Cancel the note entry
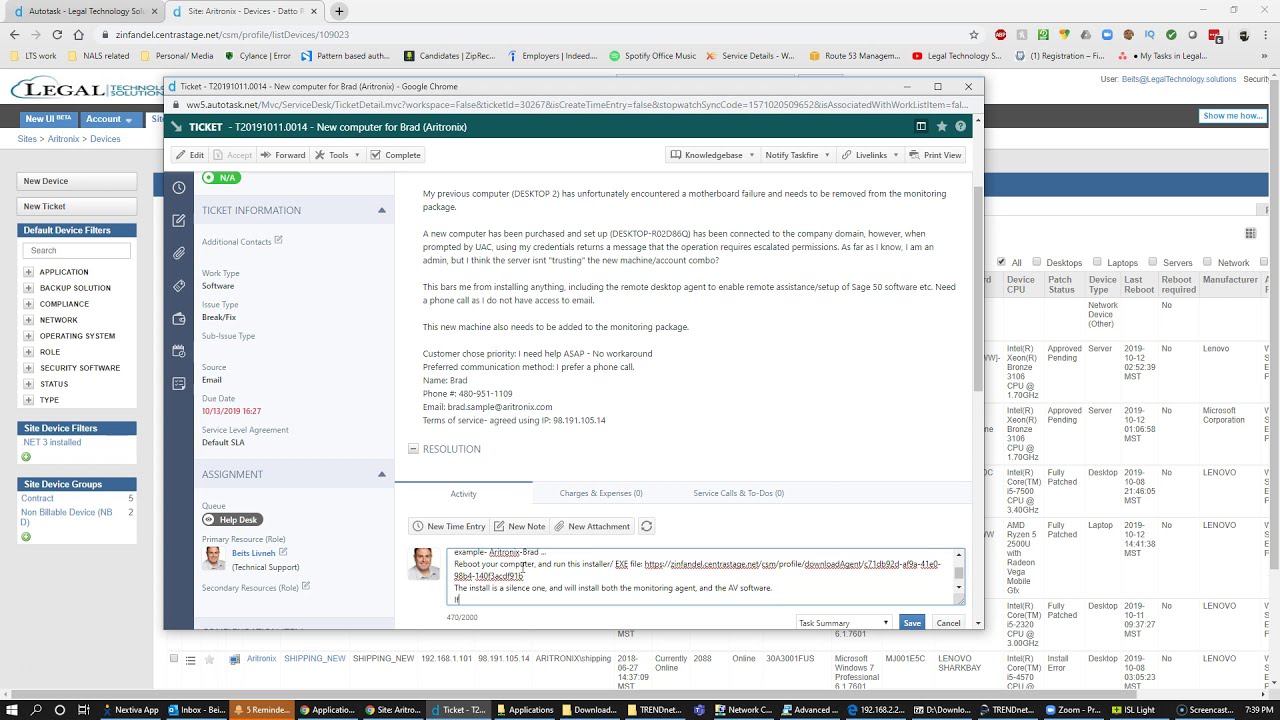Screen dimensions: 1280x720 click(948, 623)
